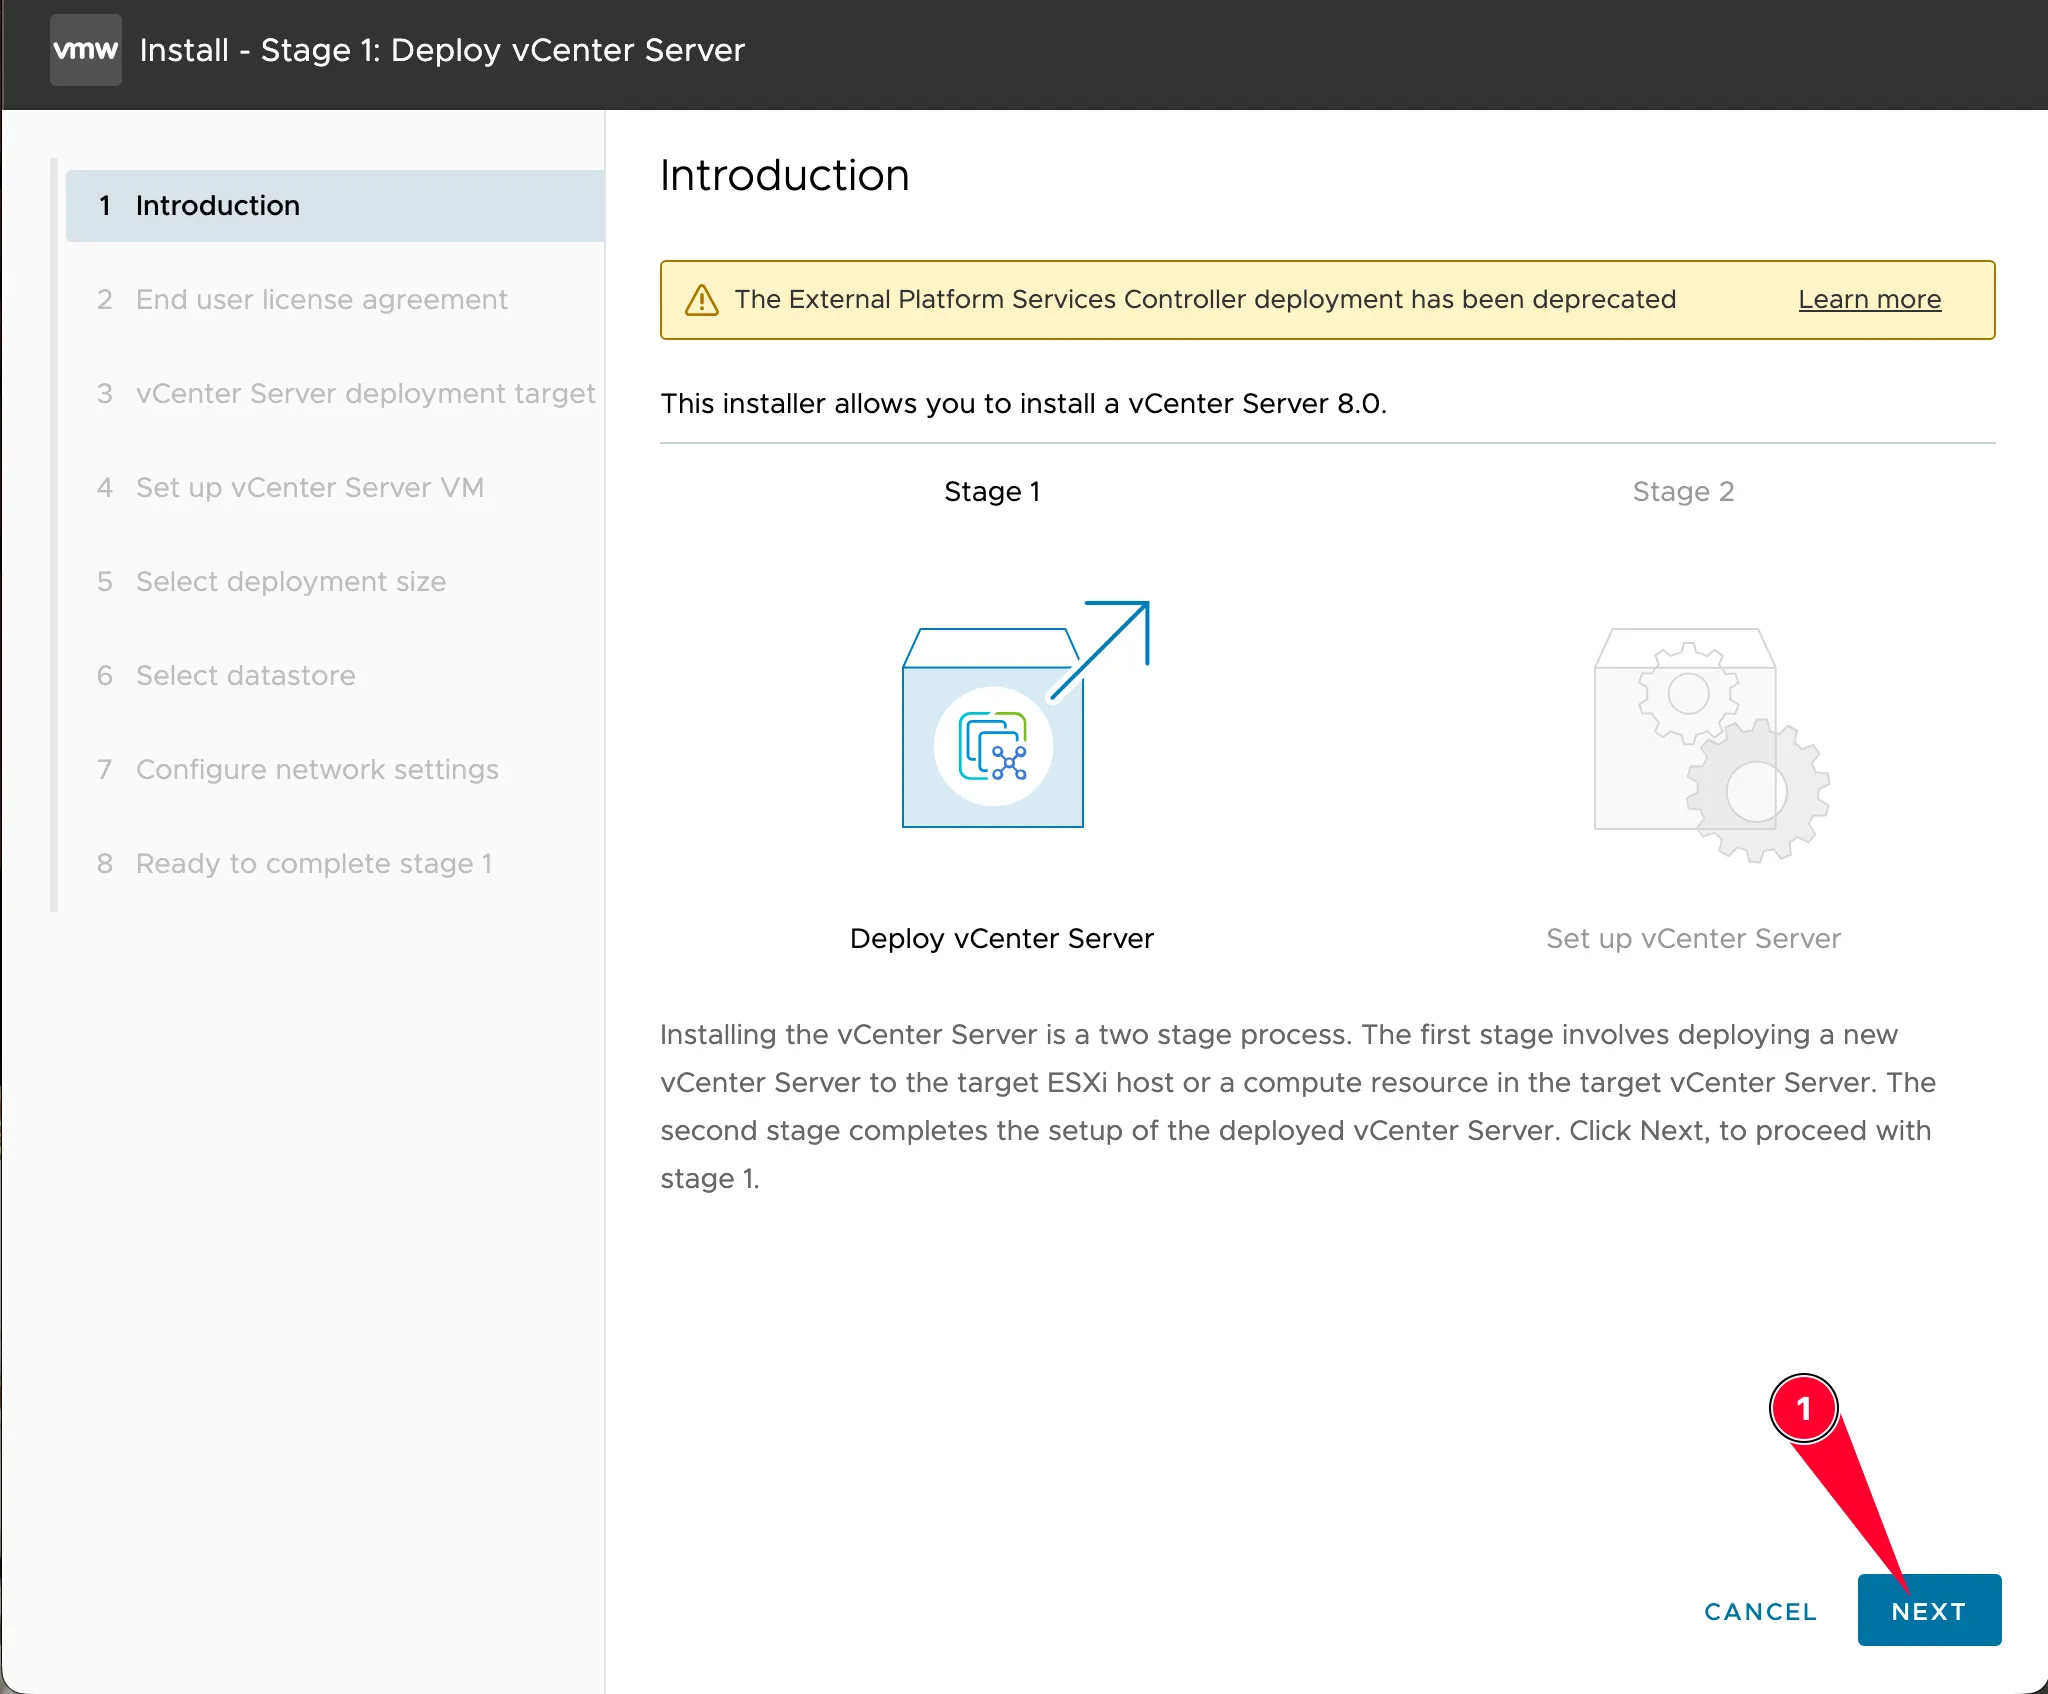Click the NEXT button
Image resolution: width=2048 pixels, height=1694 pixels.
tap(1929, 1610)
